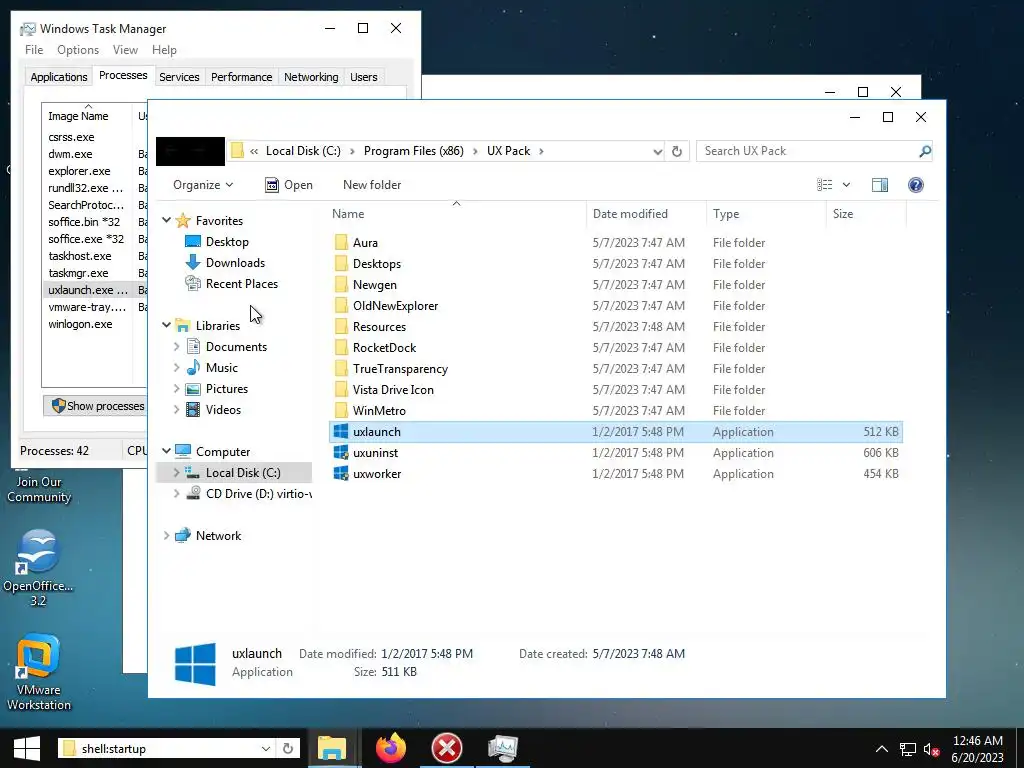Expand the Documents library node
This screenshot has width=1024, height=768.
pyautogui.click(x=176, y=347)
